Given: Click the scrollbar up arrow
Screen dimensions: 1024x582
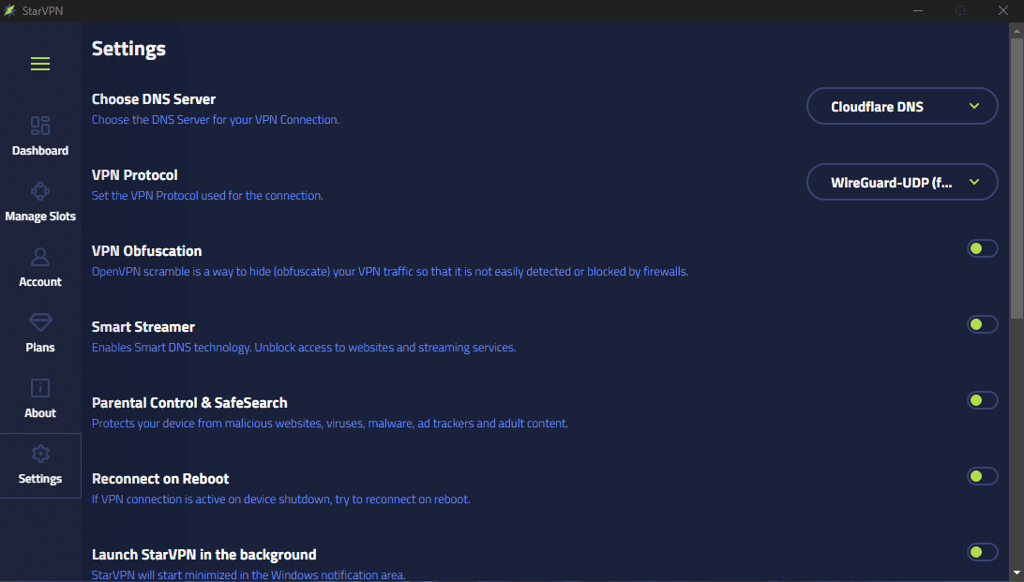Looking at the screenshot, I should pyautogui.click(x=1017, y=31).
